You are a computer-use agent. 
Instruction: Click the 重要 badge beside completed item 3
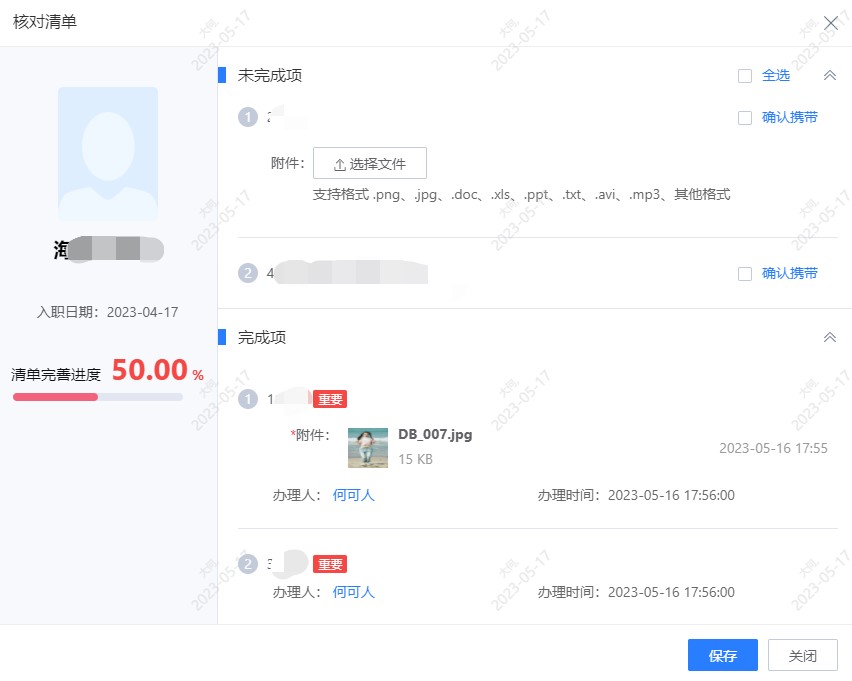[x=331, y=564]
